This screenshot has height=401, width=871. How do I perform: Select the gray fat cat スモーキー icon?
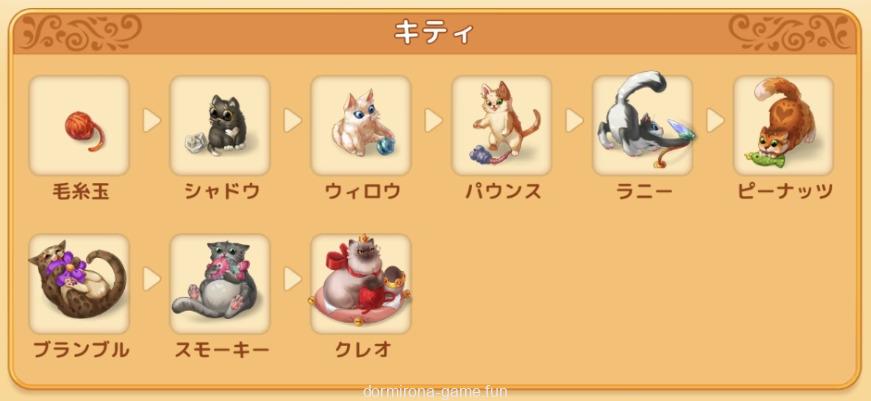(220, 284)
